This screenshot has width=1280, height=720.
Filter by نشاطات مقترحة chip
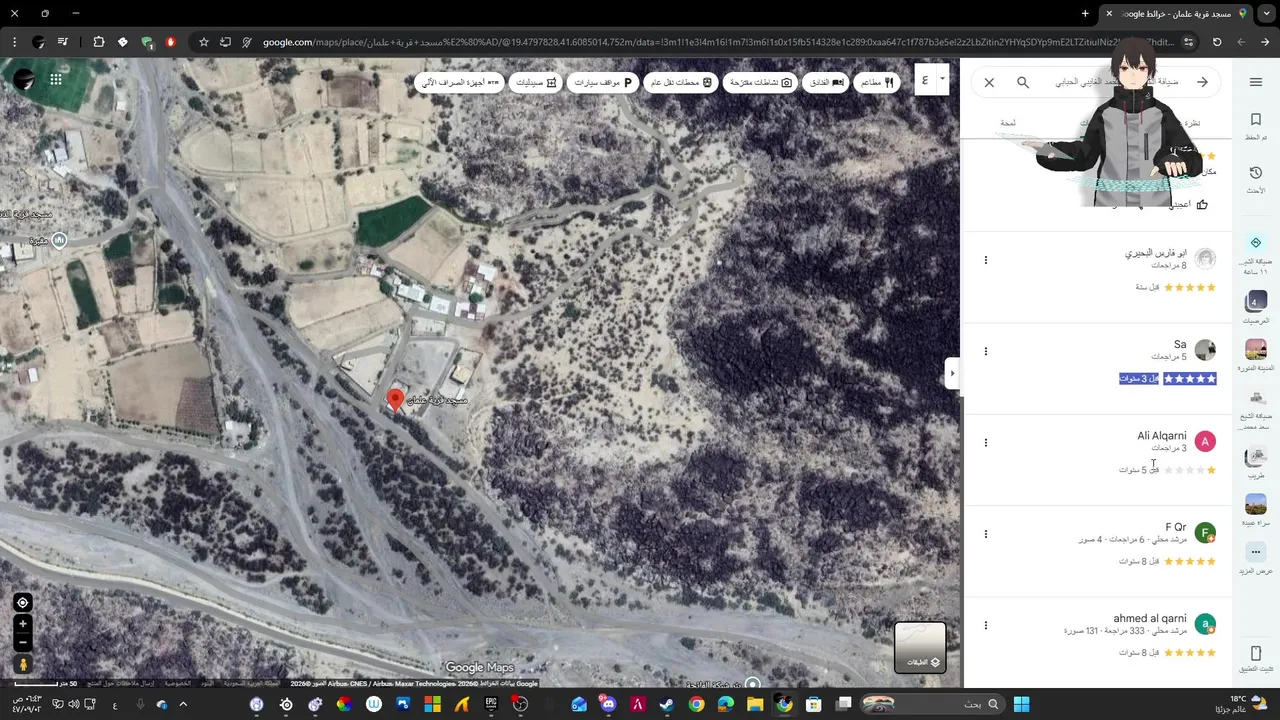click(x=760, y=82)
